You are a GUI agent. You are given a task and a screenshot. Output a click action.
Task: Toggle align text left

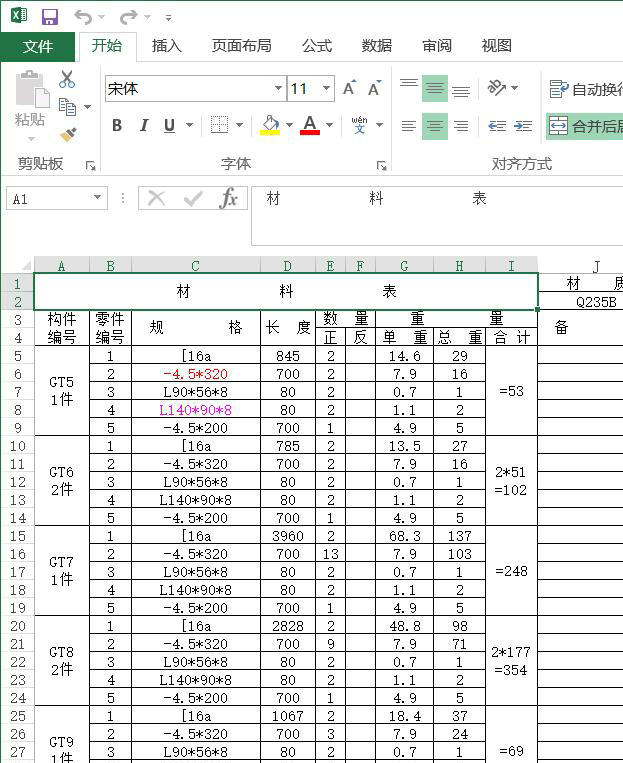(x=409, y=126)
